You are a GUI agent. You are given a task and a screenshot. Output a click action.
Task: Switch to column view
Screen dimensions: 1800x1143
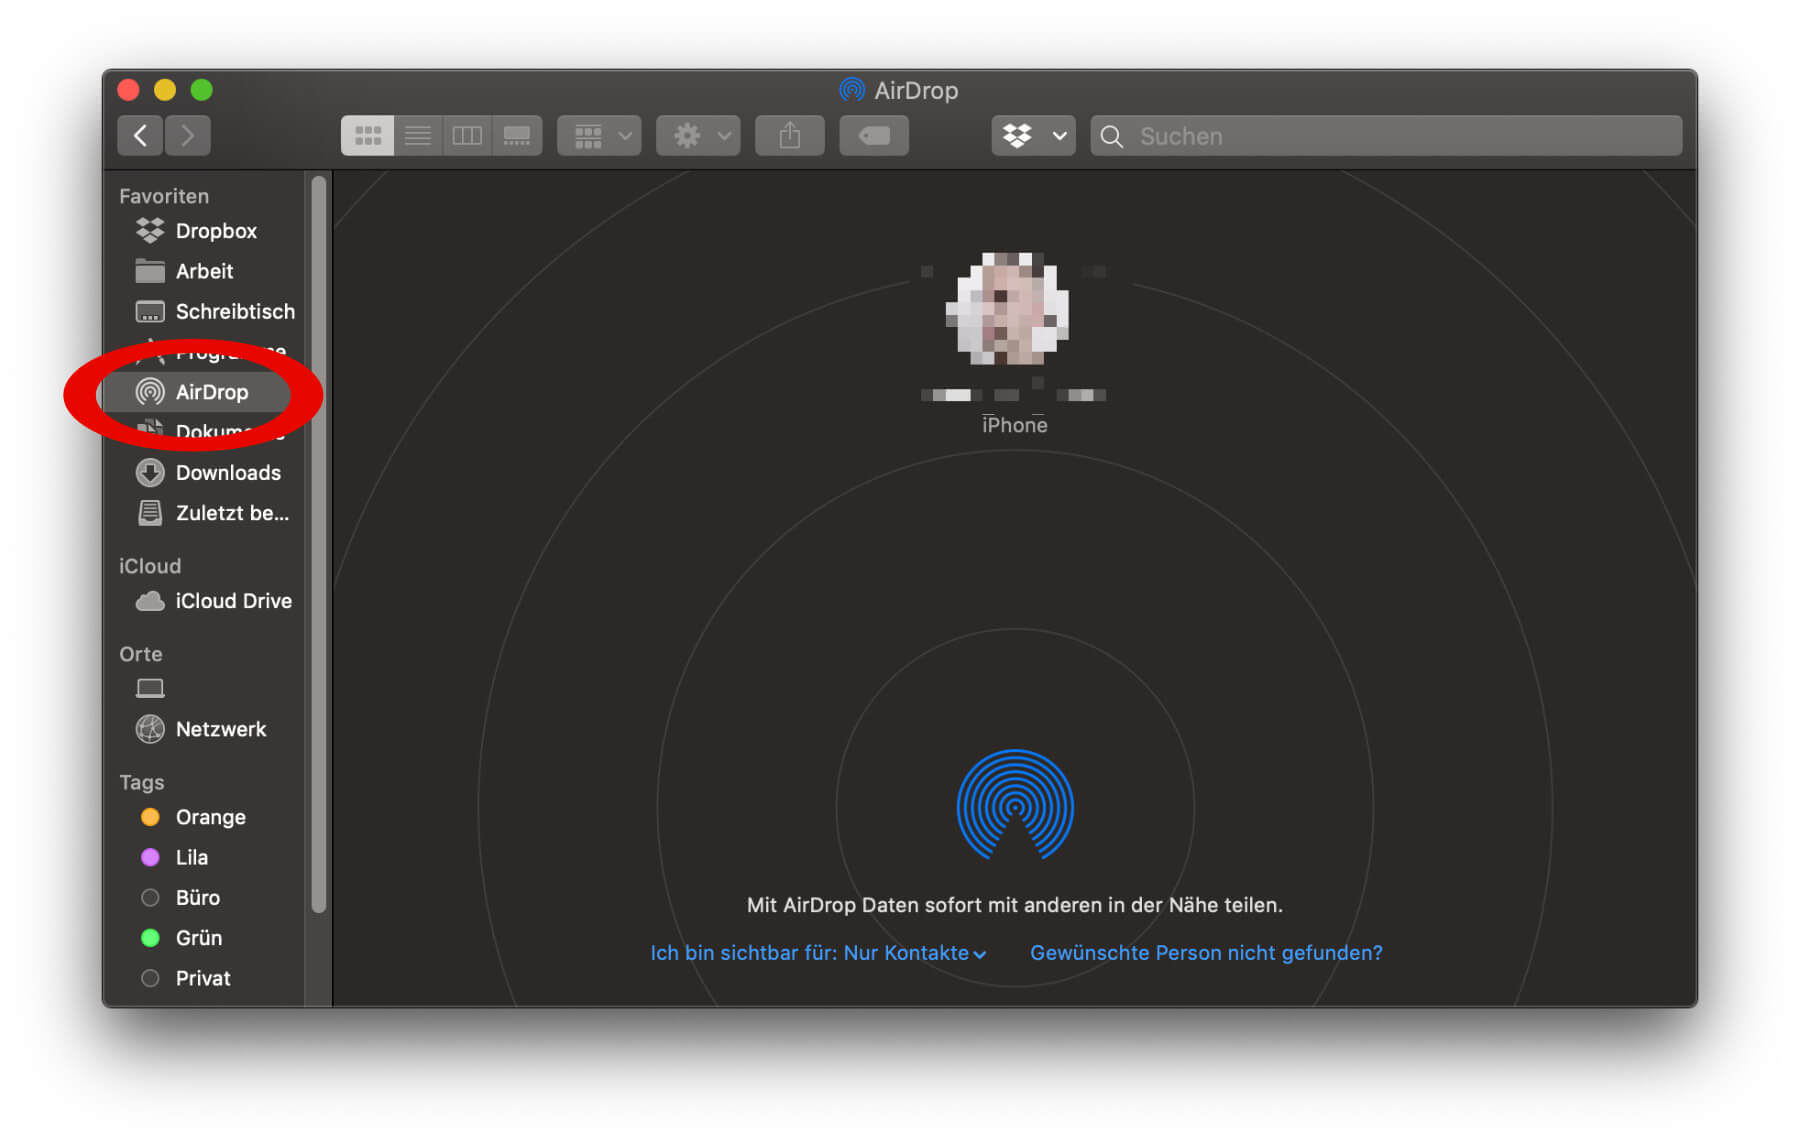click(467, 135)
